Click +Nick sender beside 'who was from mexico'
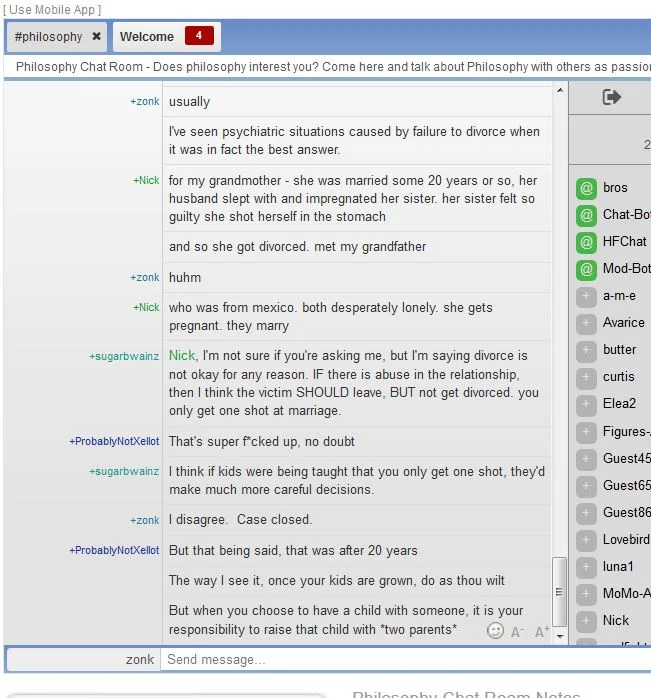 (x=146, y=307)
